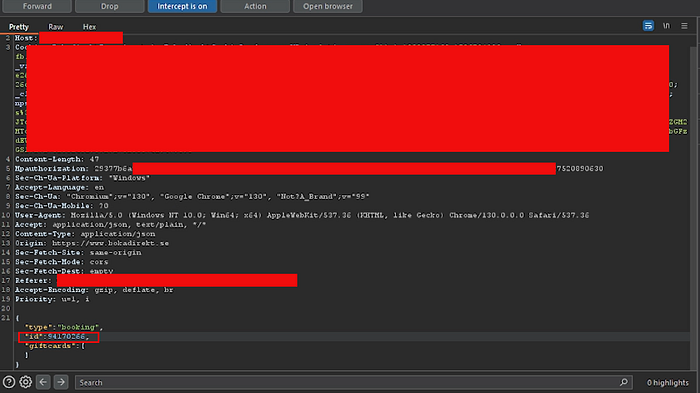Click the magnifier icon in search box
Image resolution: width=700 pixels, height=393 pixels.
(x=624, y=382)
